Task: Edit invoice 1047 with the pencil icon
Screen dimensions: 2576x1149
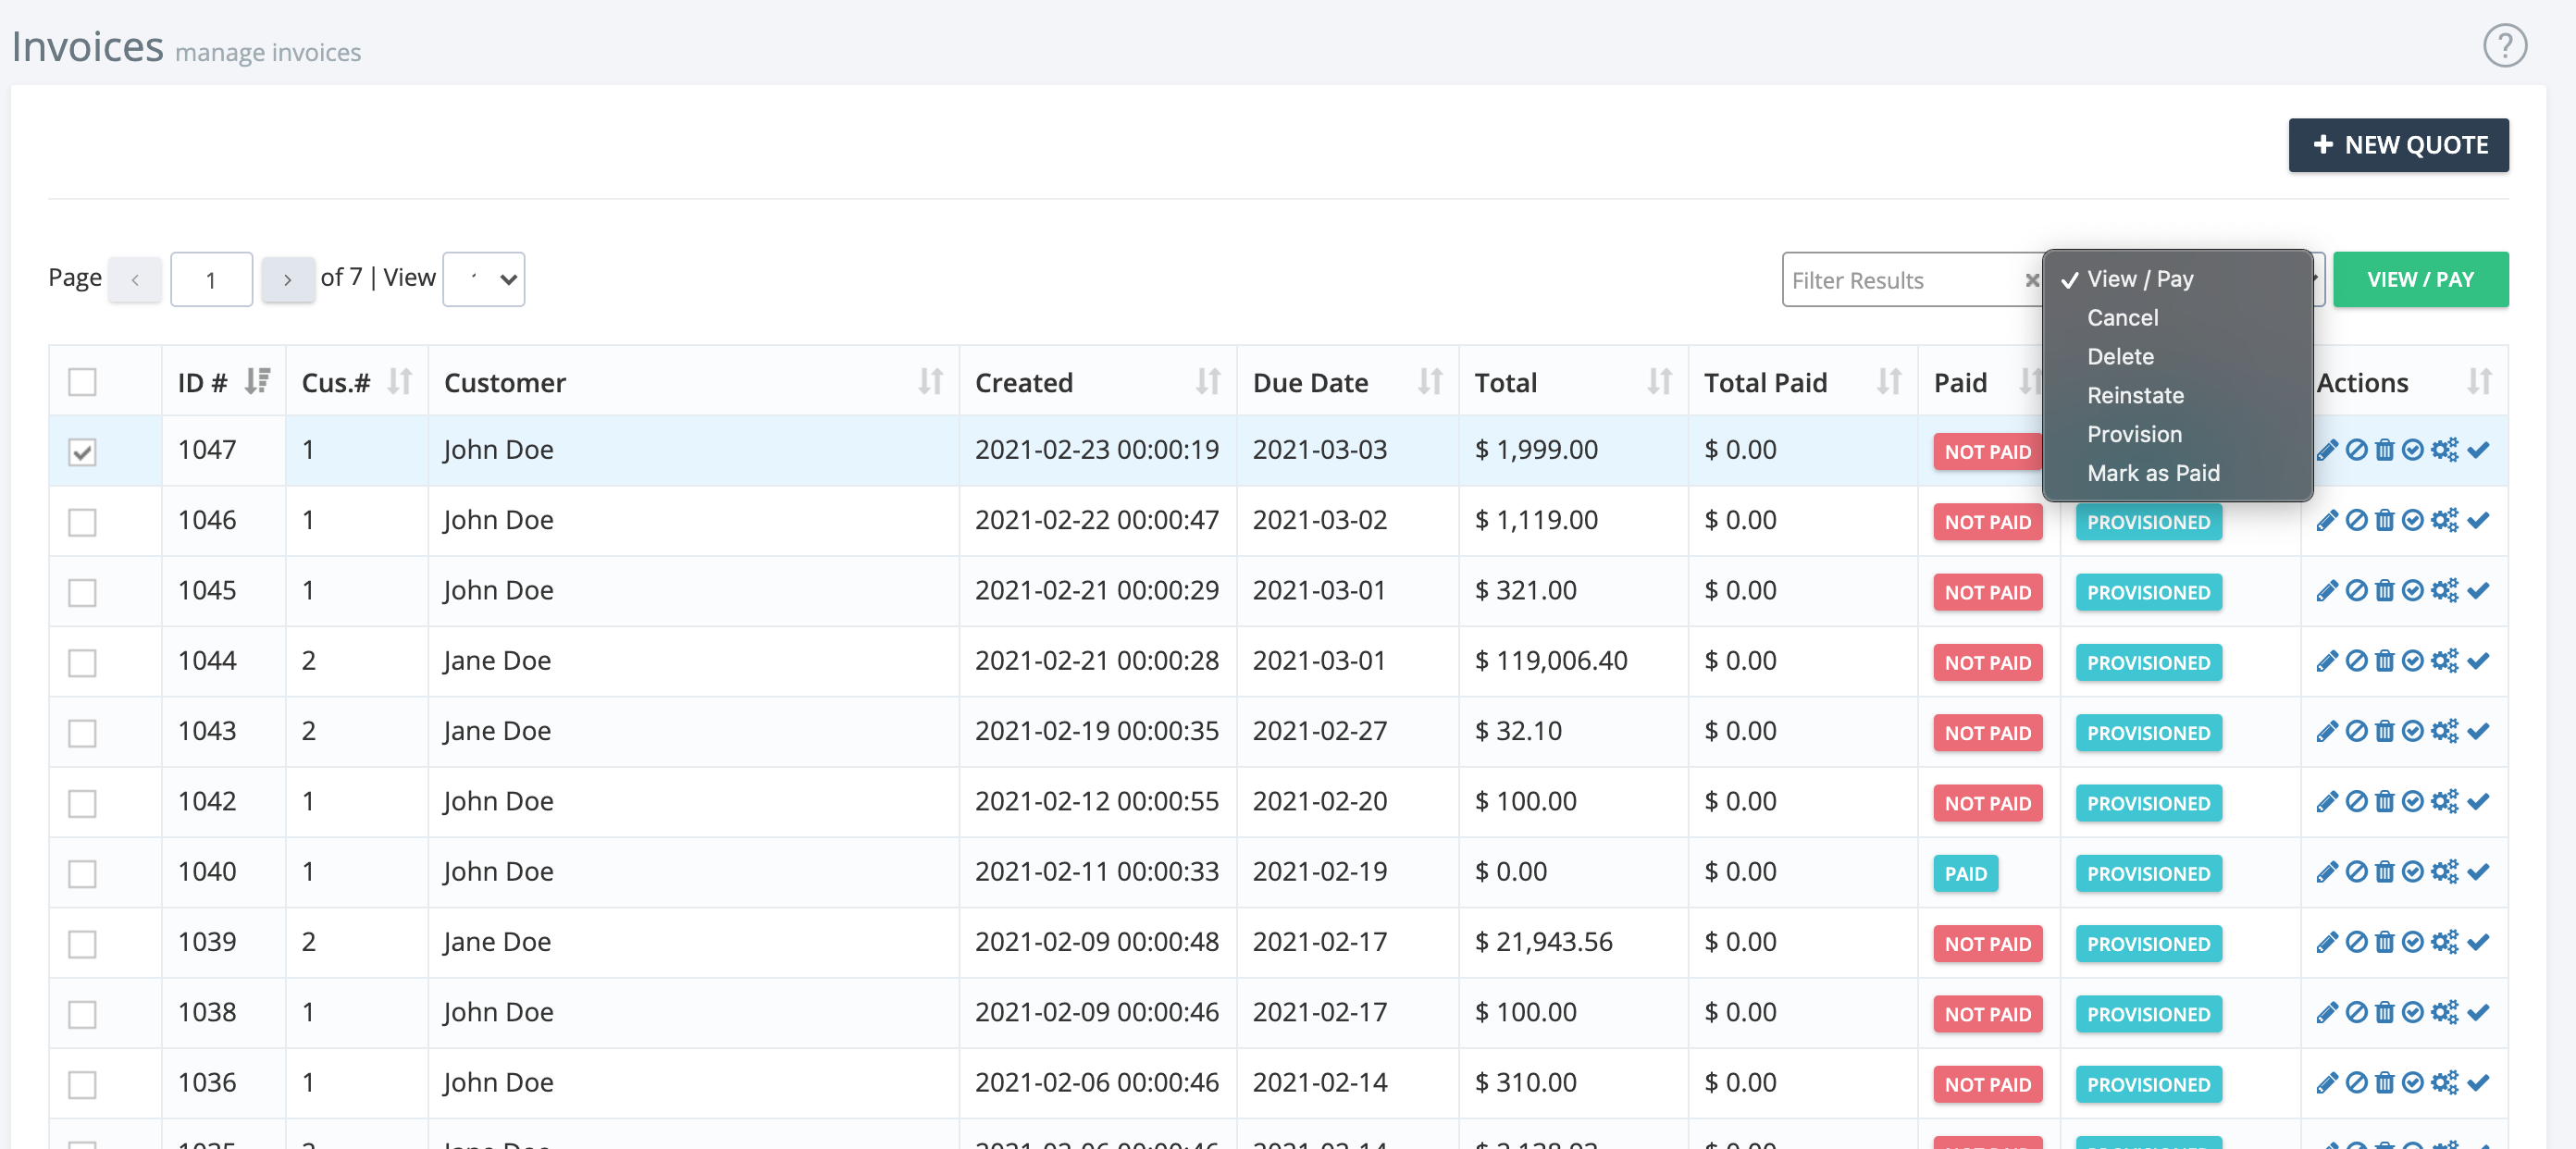Action: coord(2327,450)
